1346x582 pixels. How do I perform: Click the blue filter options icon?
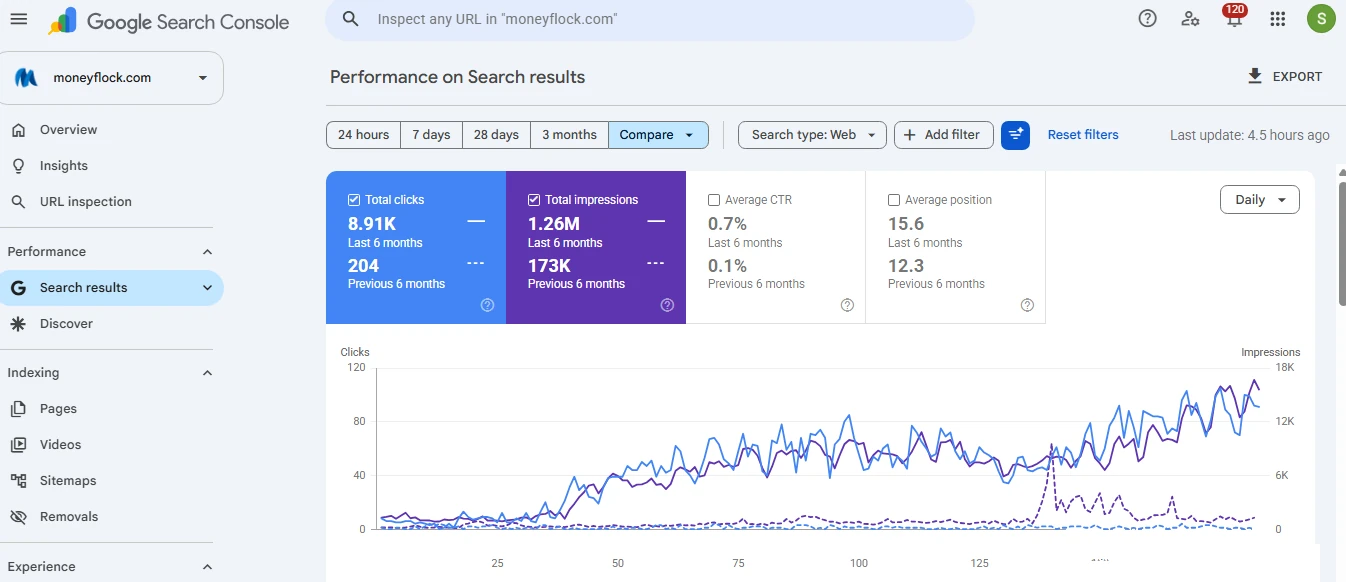pos(1015,135)
